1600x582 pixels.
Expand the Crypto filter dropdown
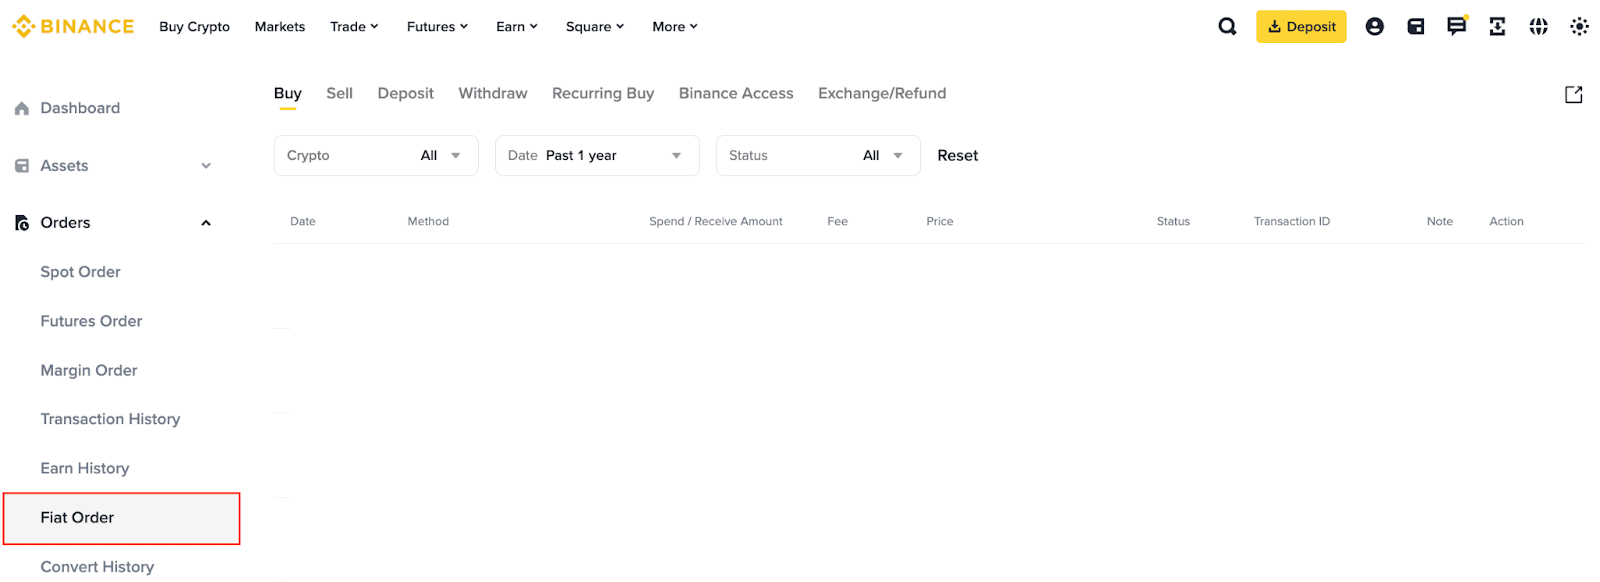[x=376, y=155]
